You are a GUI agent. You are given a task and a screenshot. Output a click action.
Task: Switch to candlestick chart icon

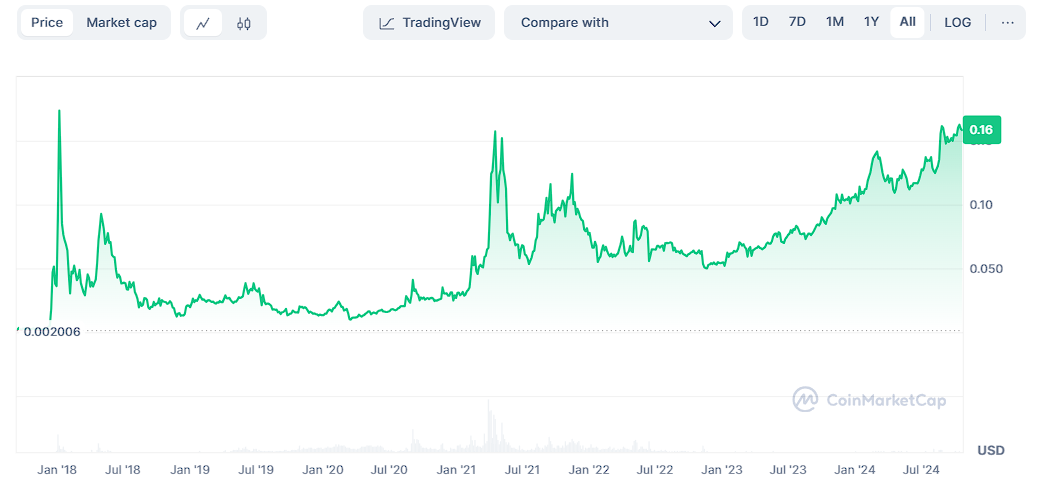point(244,23)
